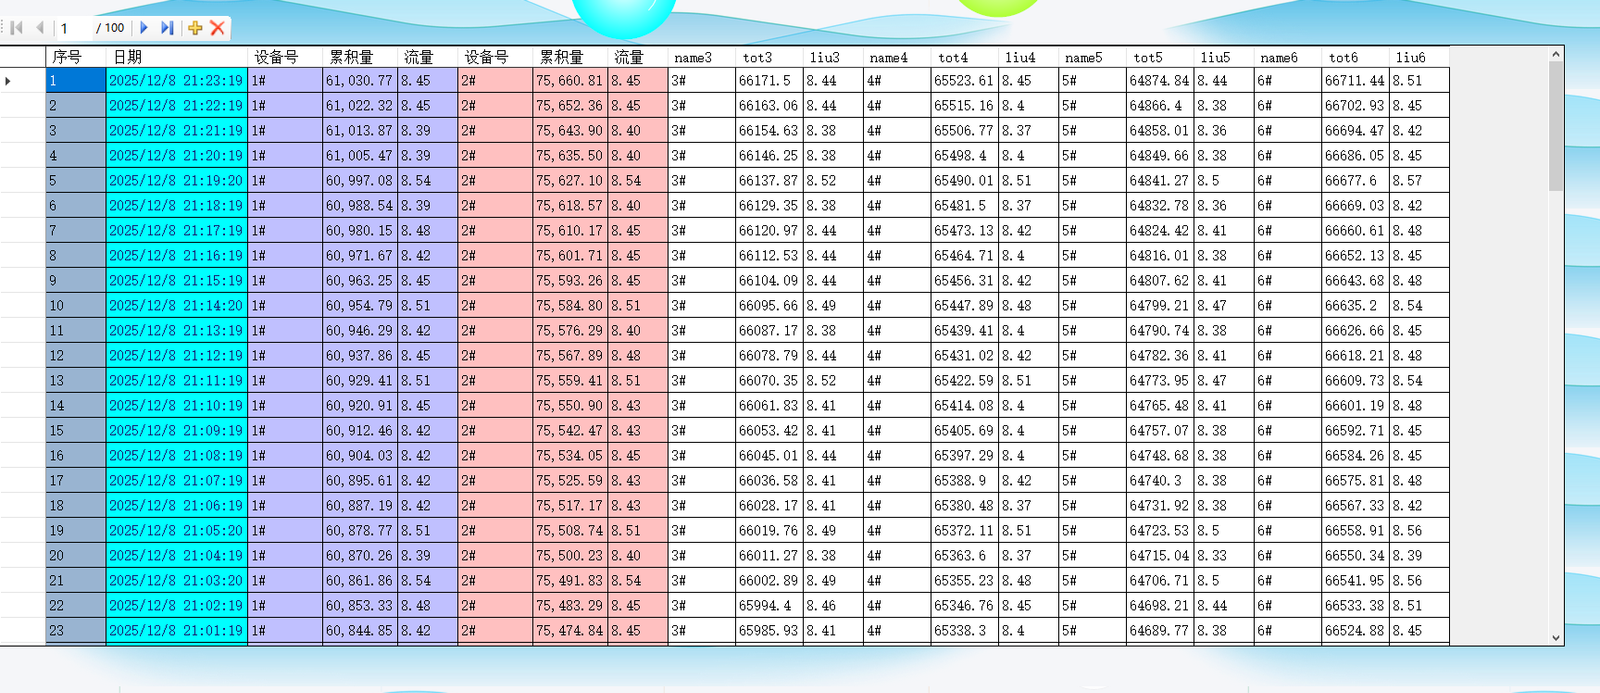Select the 2025/12/8 21:19:20 date cell

click(176, 181)
